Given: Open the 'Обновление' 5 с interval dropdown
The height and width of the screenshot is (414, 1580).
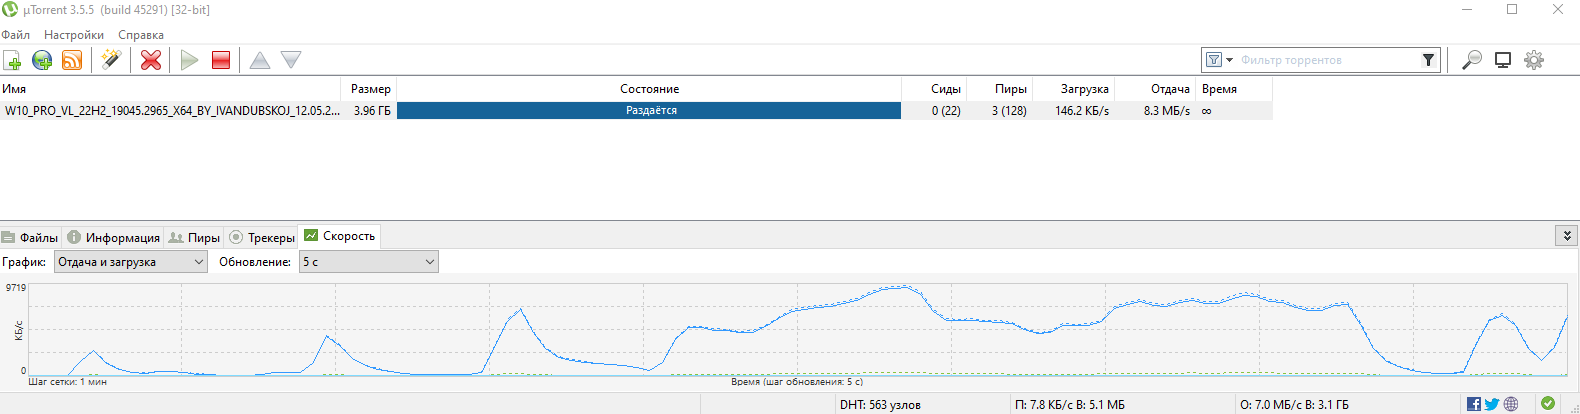Looking at the screenshot, I should [368, 262].
